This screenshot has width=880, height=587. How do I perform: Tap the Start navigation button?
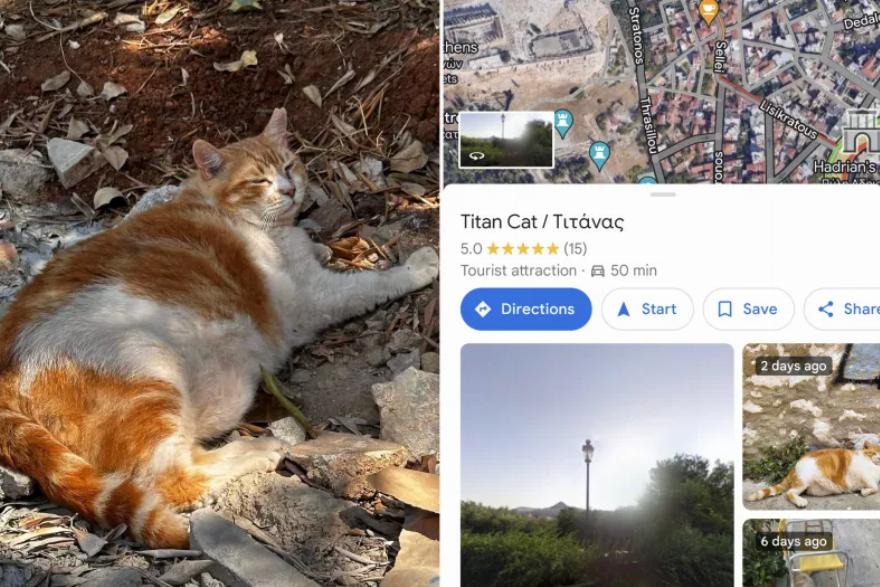point(648,309)
